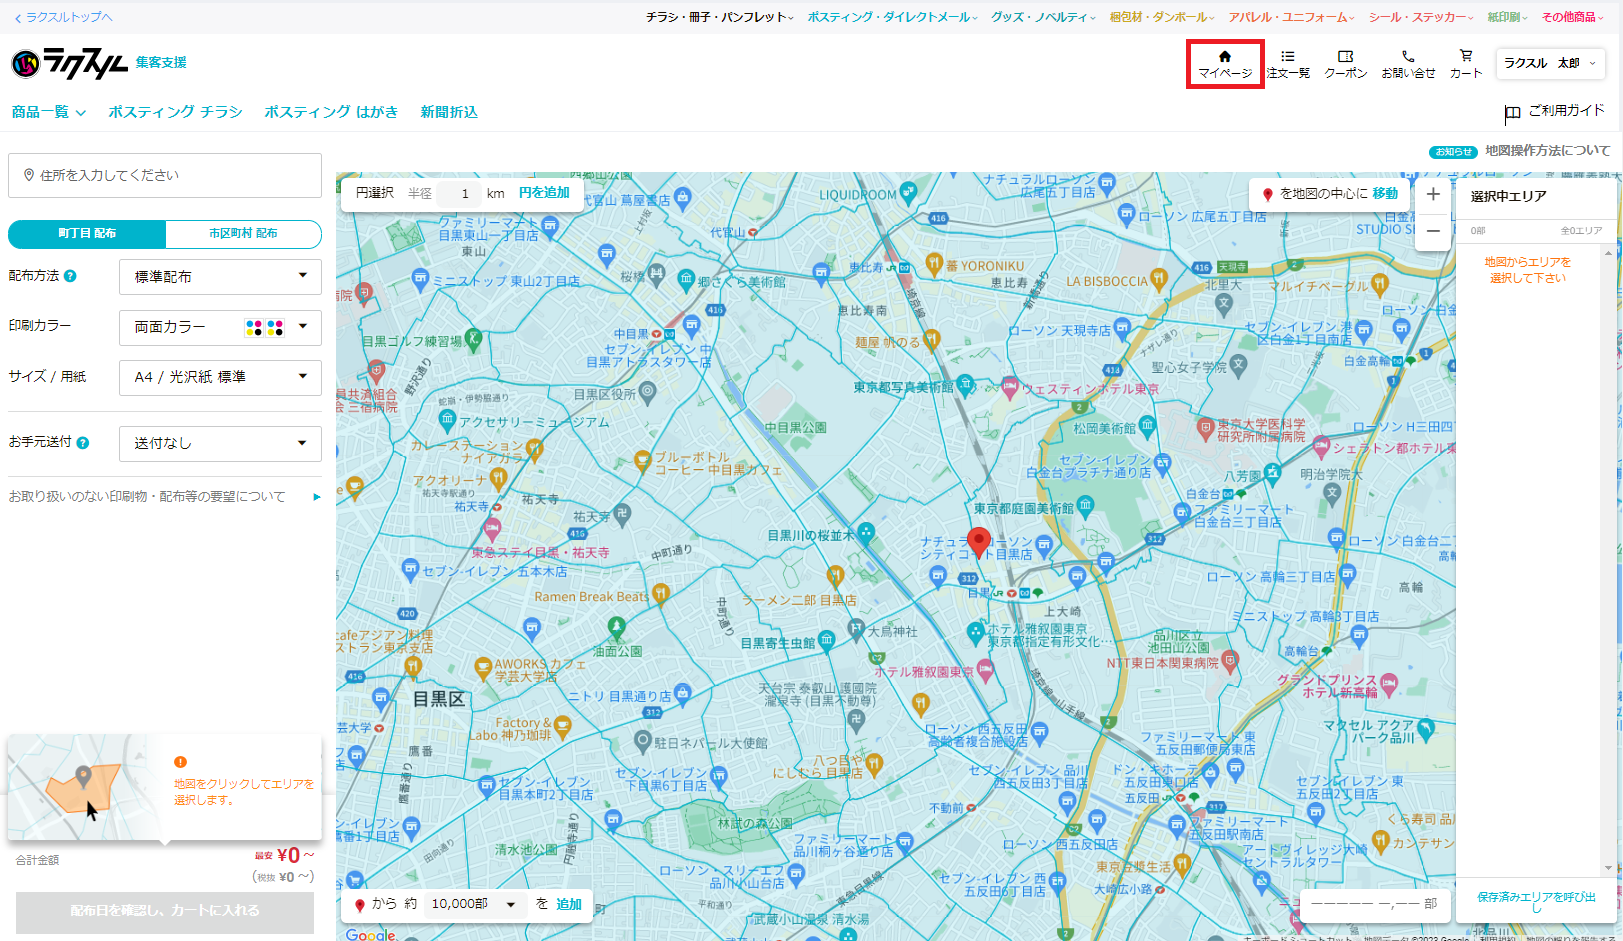Click the ラクスル logo
1623x941 pixels.
[x=70, y=63]
